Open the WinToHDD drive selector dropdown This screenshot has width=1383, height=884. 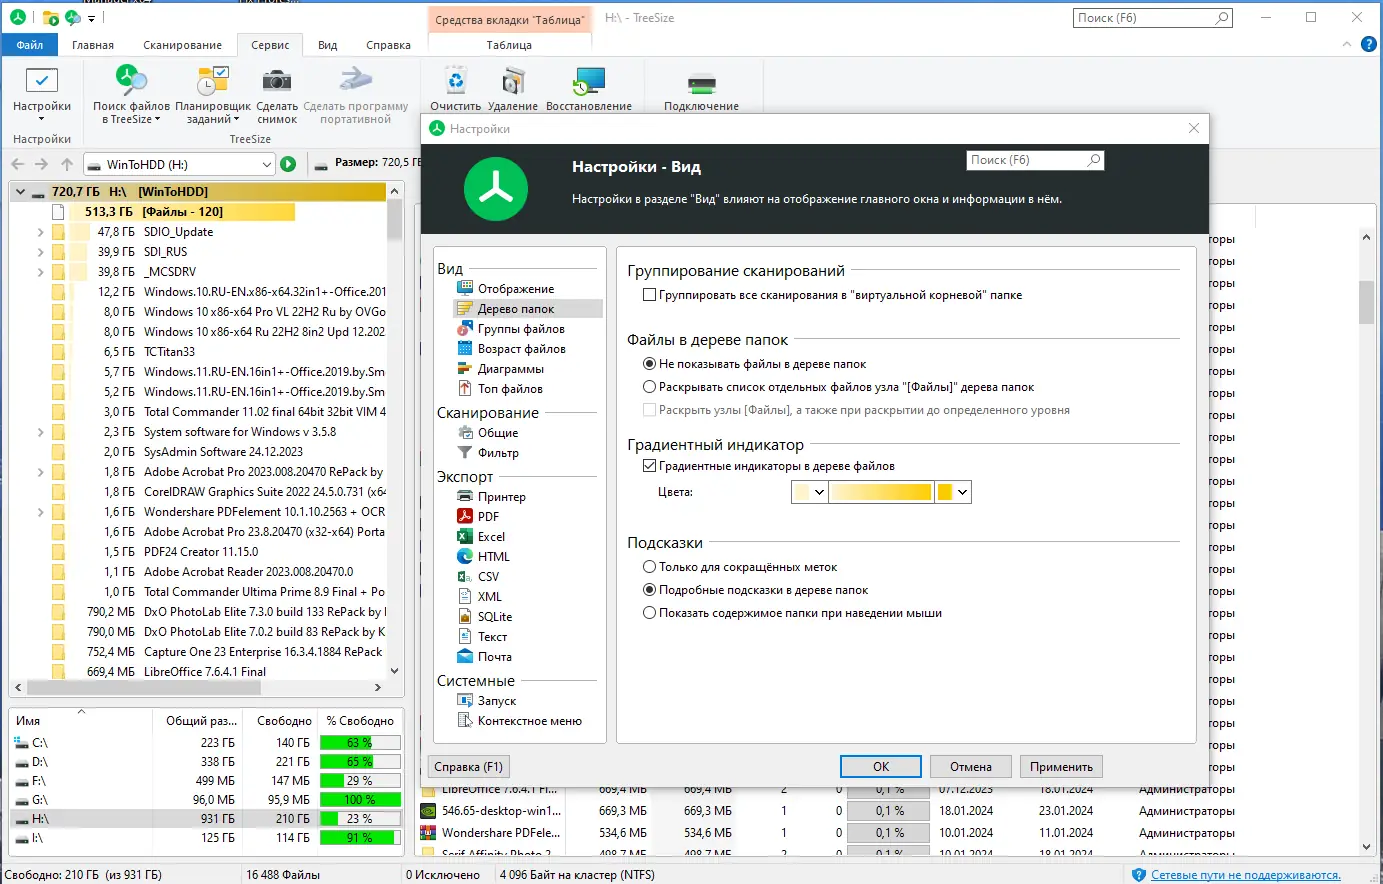[269, 163]
